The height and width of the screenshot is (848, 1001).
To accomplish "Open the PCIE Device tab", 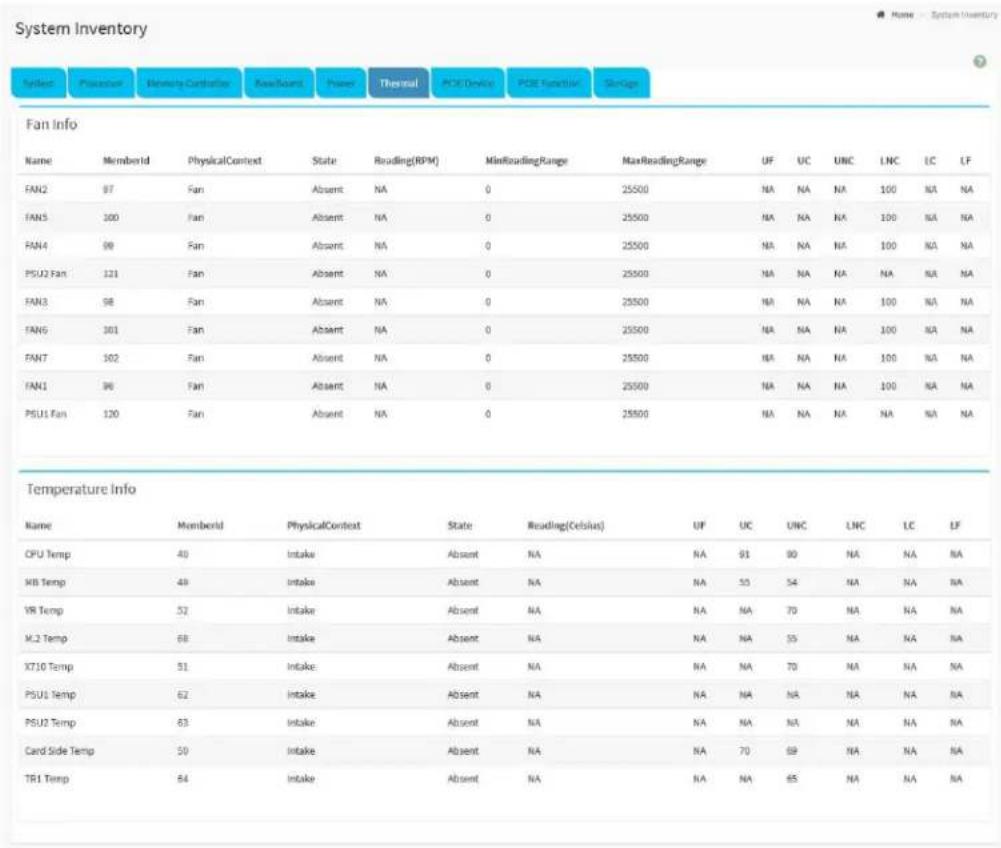I will tap(468, 83).
